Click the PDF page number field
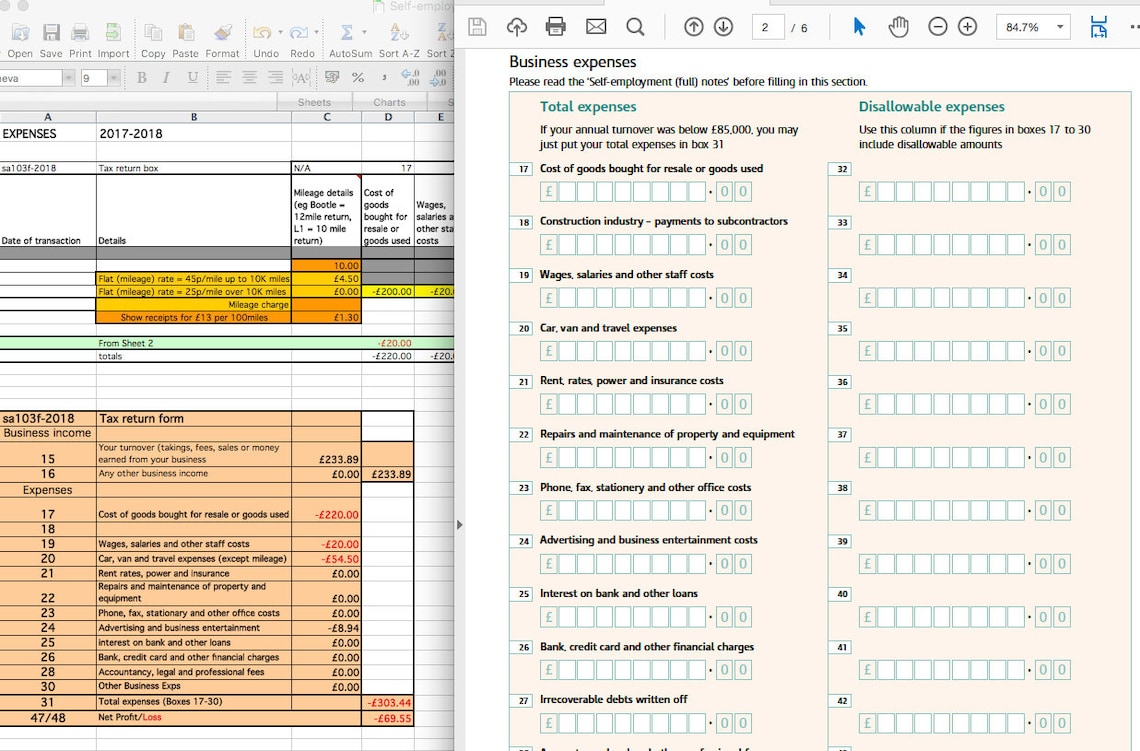Image resolution: width=1140 pixels, height=751 pixels. coord(768,27)
